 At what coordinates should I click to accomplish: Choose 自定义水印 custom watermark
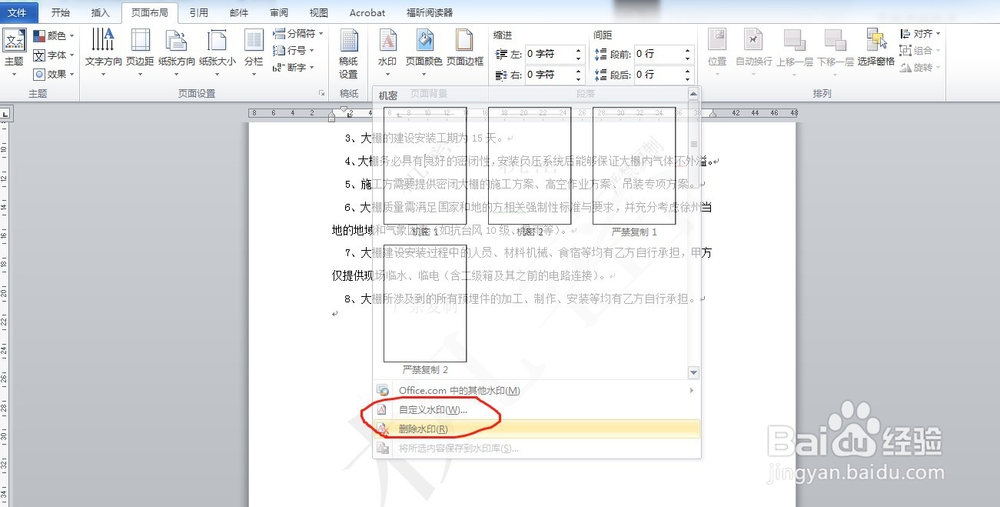coord(536,410)
